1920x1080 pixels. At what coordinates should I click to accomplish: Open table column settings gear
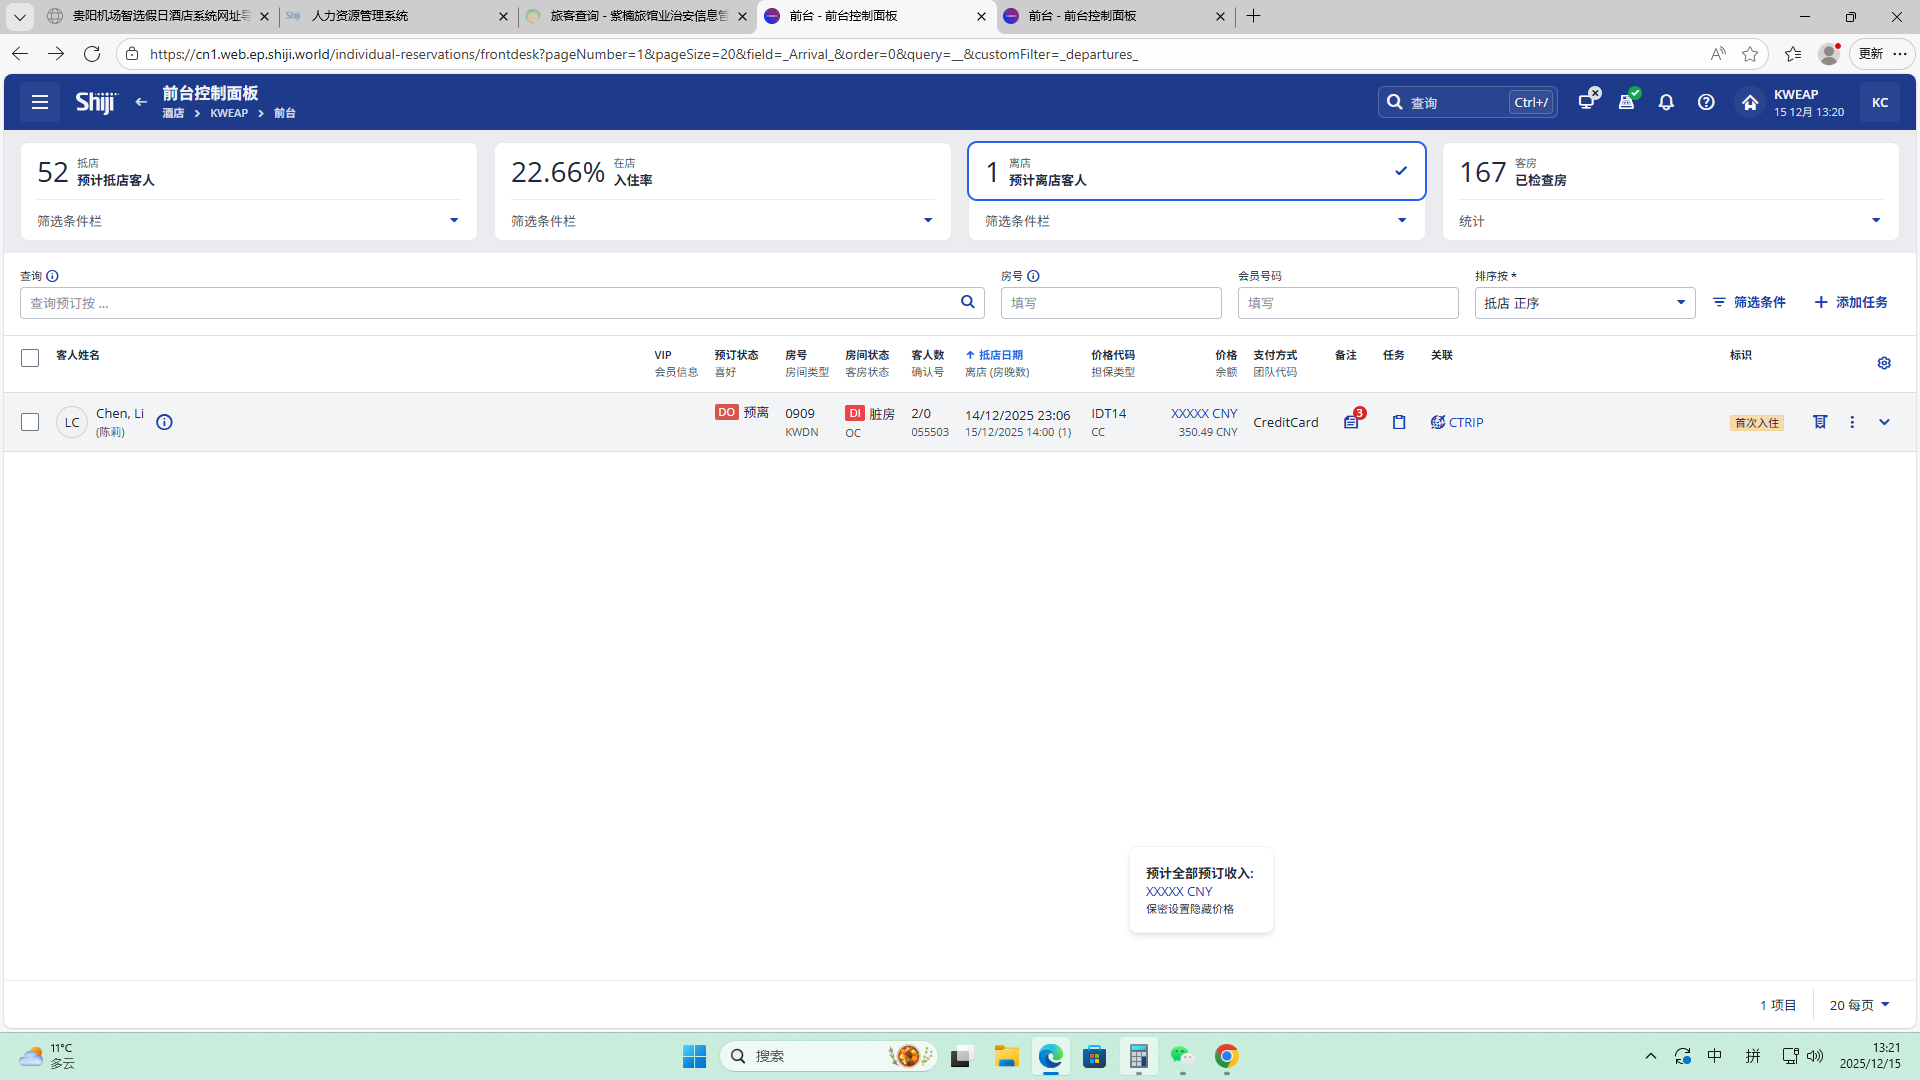click(x=1884, y=363)
